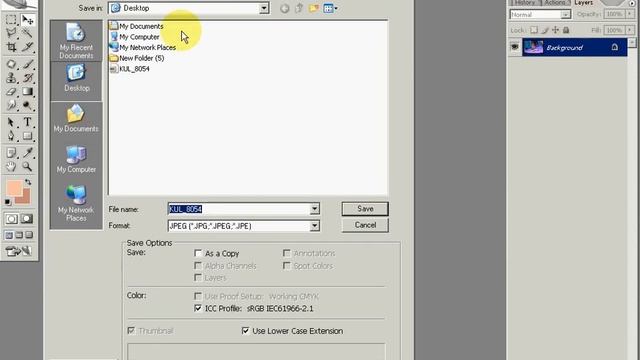Screen dimensions: 640x360
Task: Select the Type tool
Action: pos(27,122)
